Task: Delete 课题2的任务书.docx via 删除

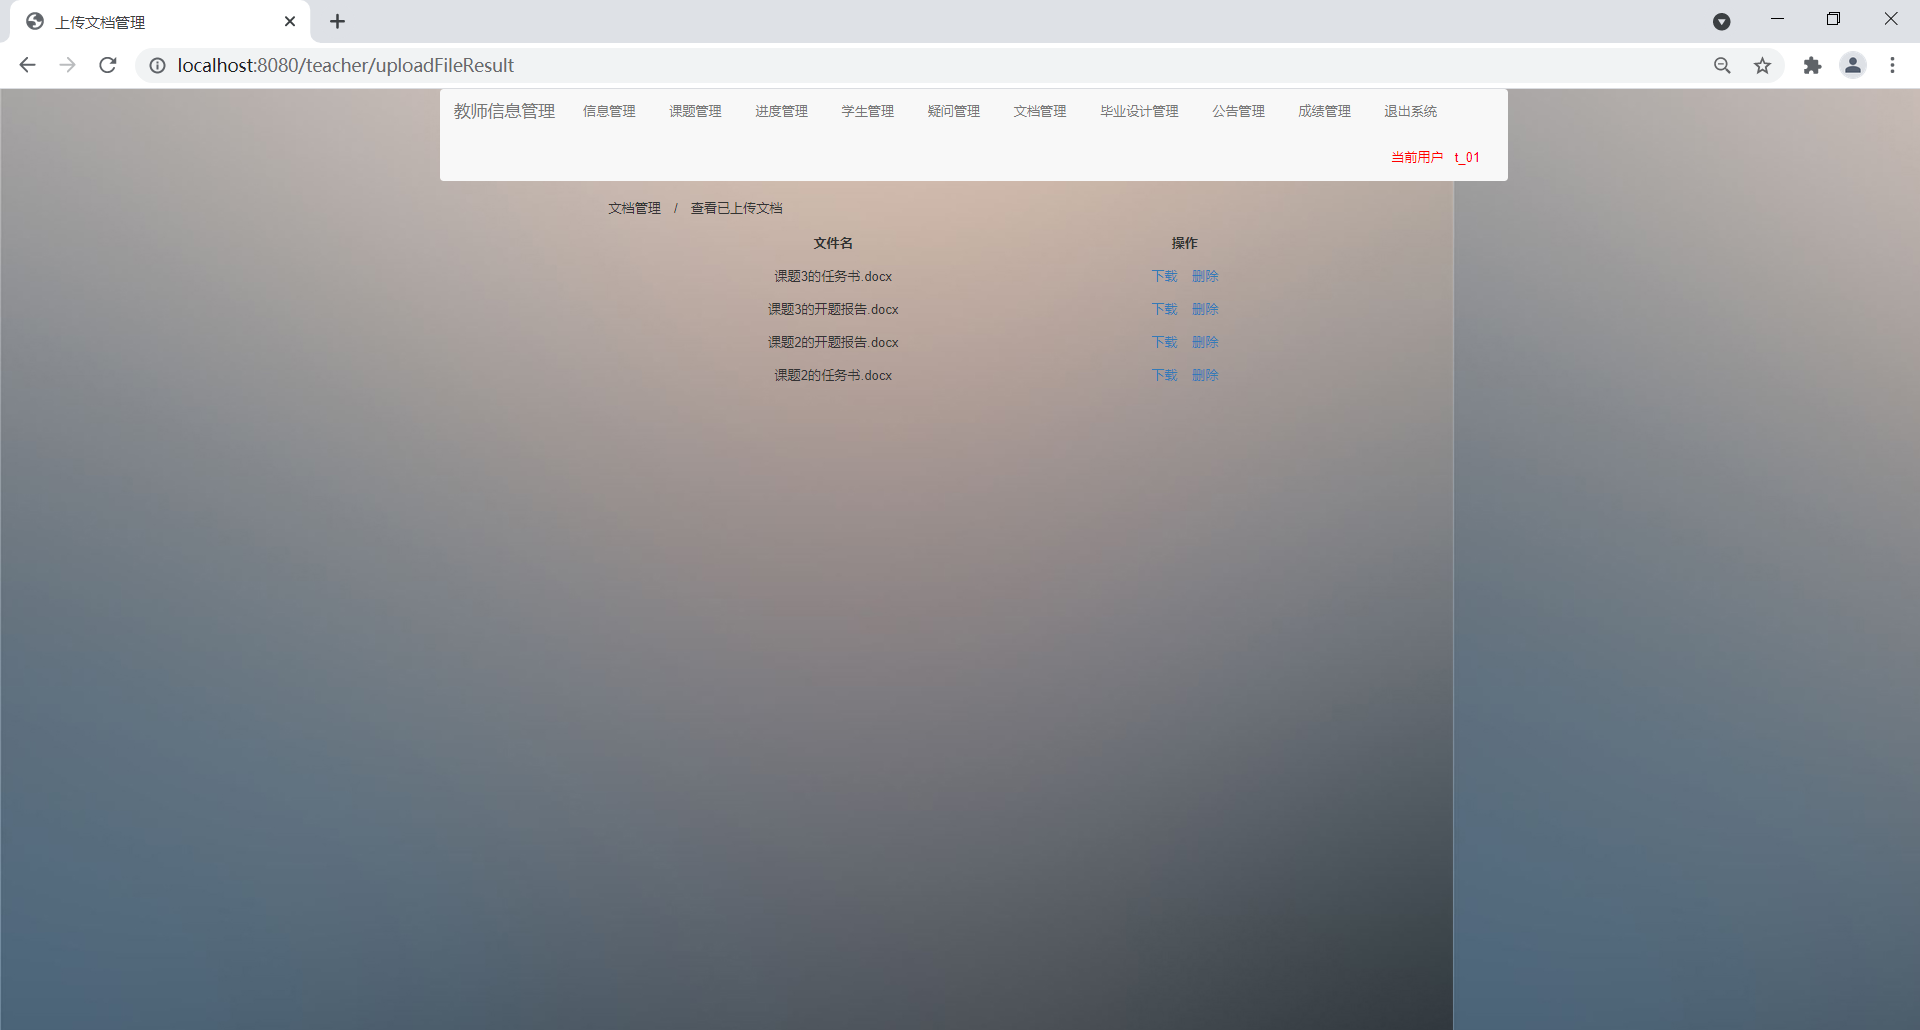Action: point(1205,375)
